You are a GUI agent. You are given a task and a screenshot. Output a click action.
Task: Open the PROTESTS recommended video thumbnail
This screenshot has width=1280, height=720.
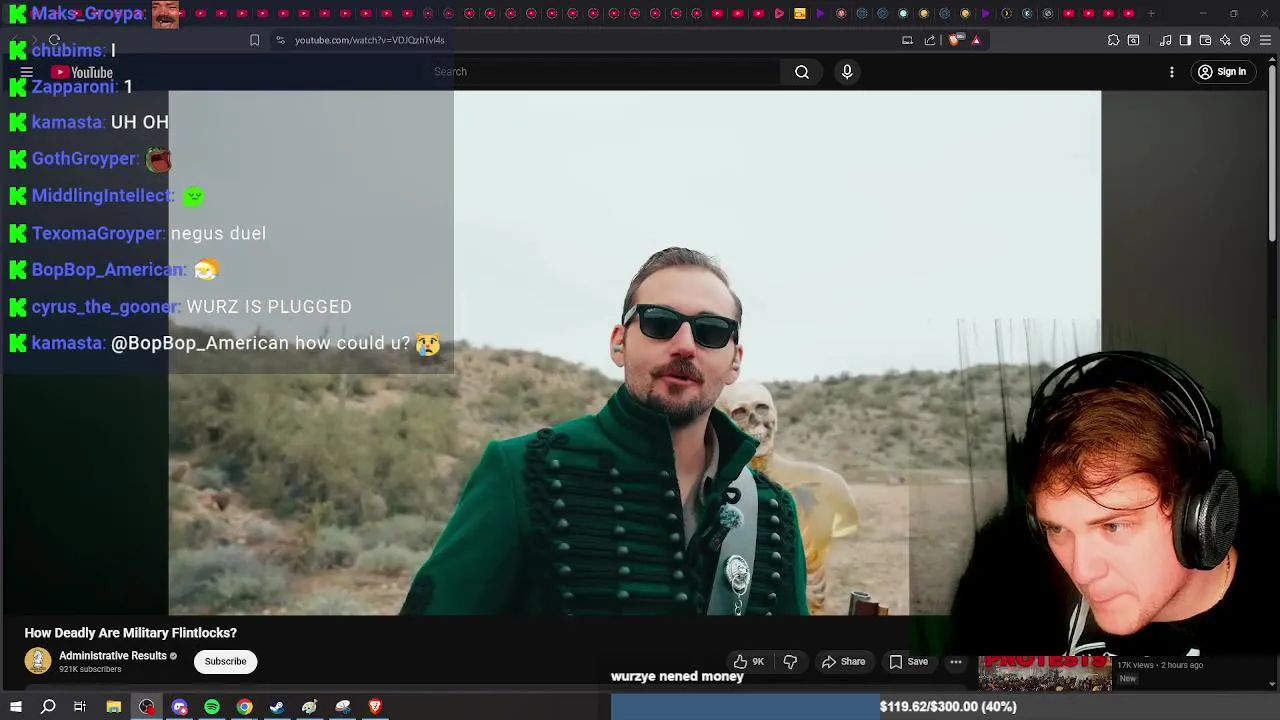pos(1044,673)
